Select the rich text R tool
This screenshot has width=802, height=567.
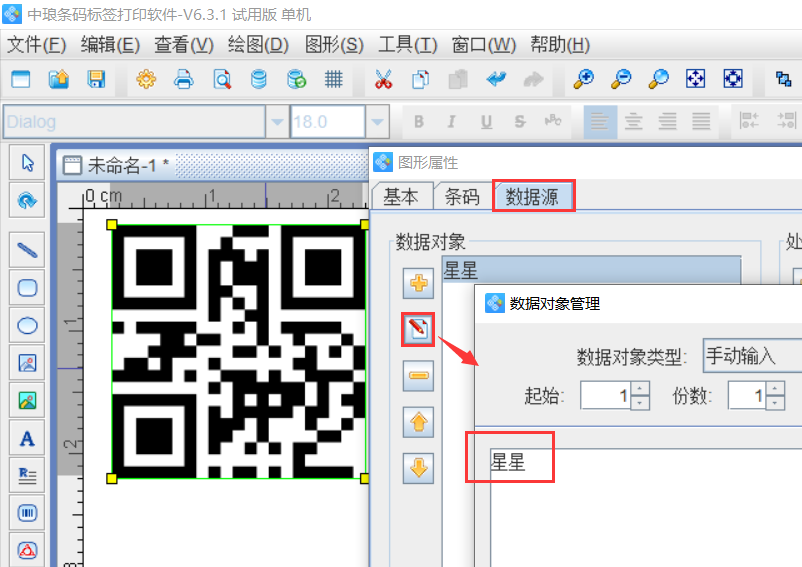(27, 475)
